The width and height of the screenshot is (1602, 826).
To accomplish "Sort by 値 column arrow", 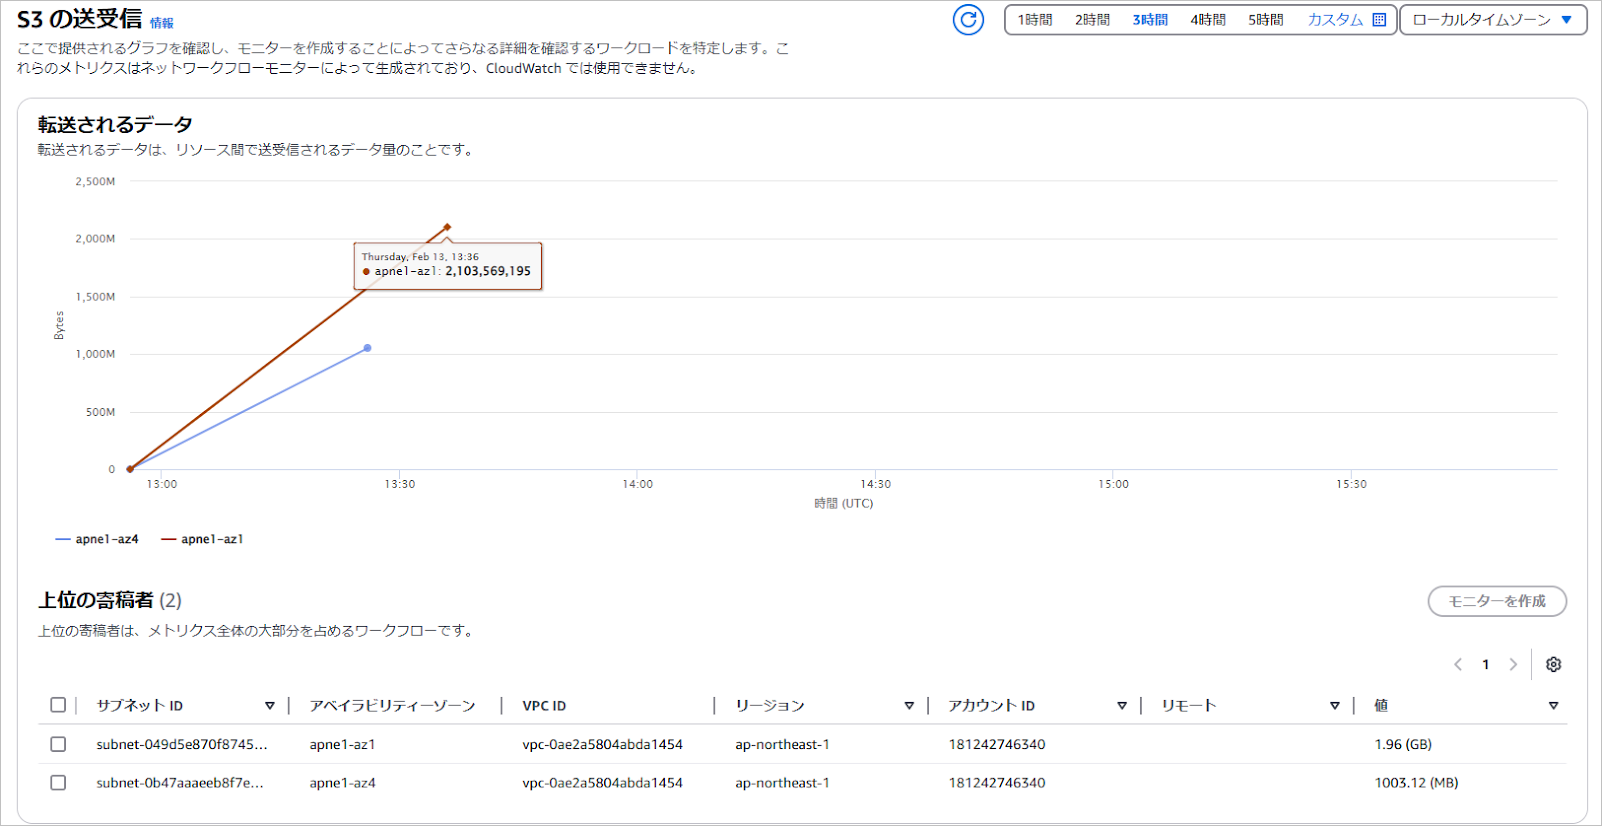I will [1553, 706].
